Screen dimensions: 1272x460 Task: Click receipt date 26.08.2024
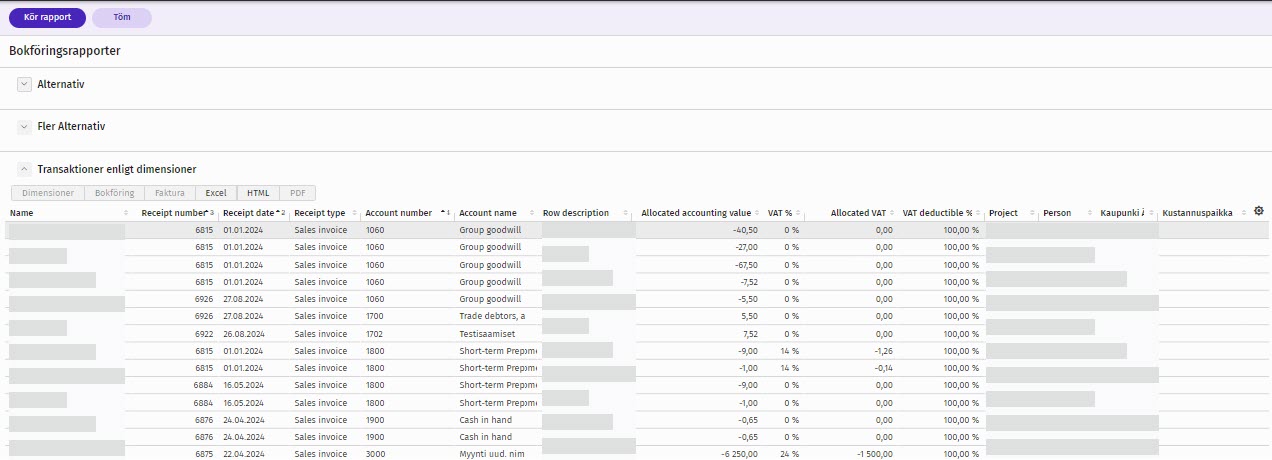tap(243, 334)
